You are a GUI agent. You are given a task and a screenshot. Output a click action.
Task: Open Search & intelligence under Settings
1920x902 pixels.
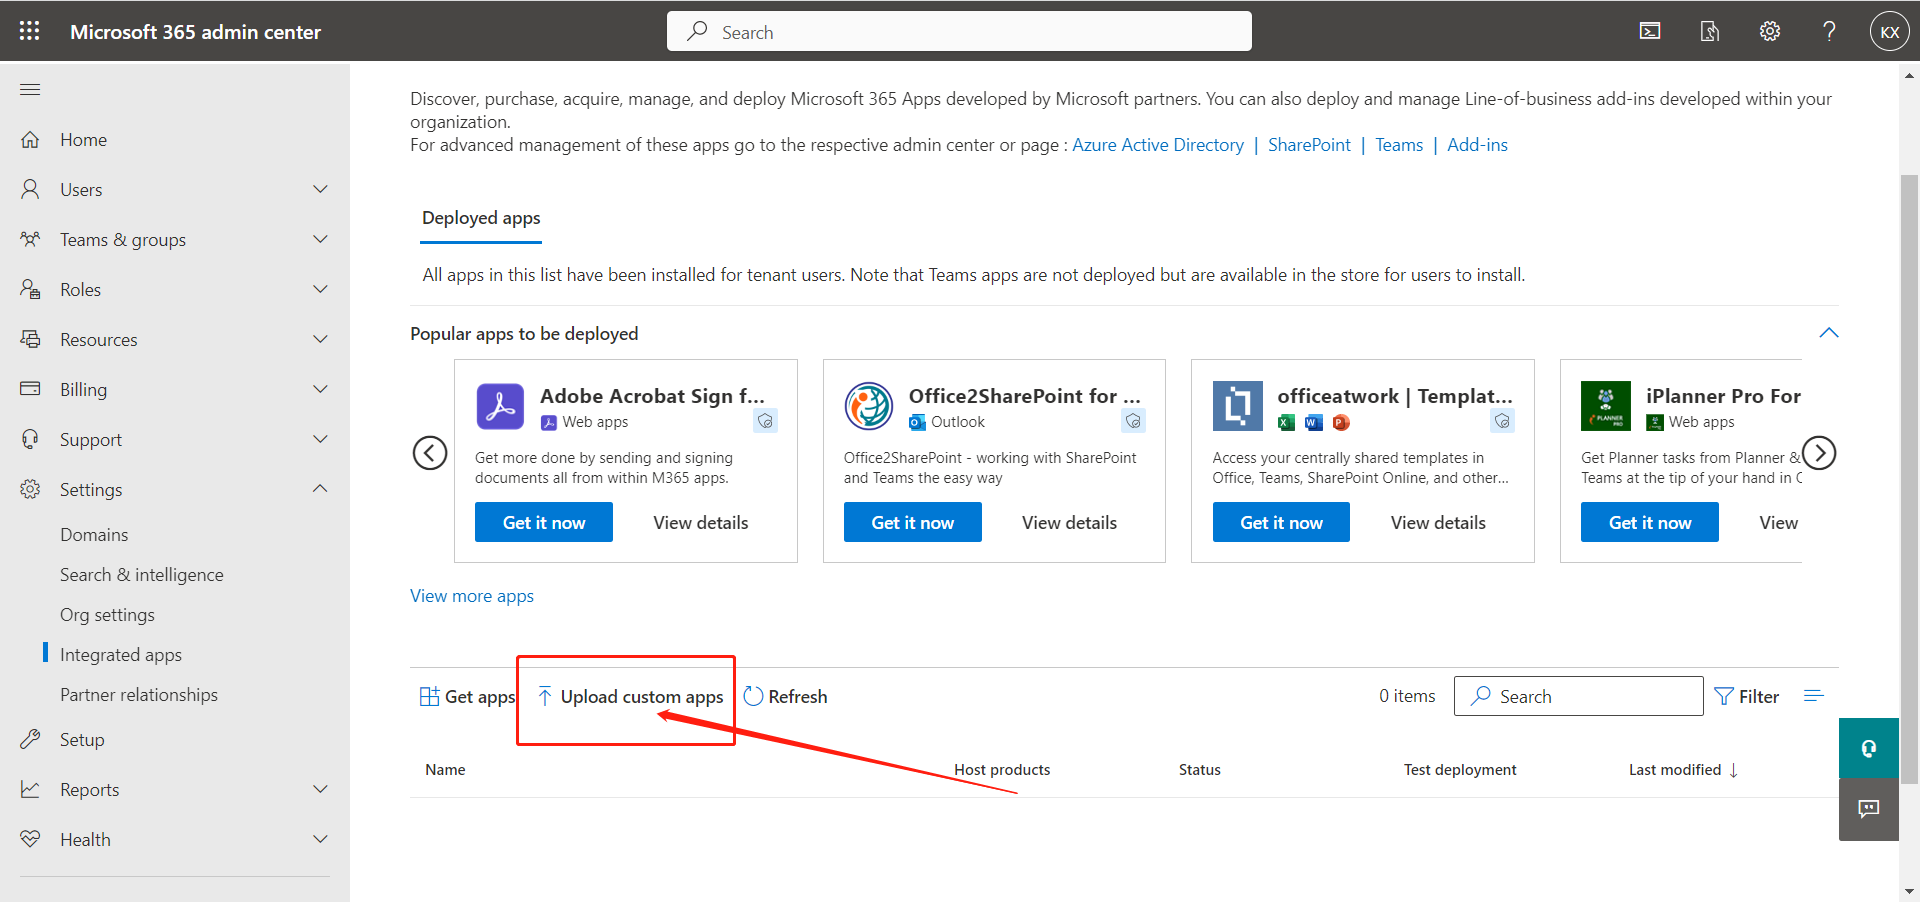(142, 575)
